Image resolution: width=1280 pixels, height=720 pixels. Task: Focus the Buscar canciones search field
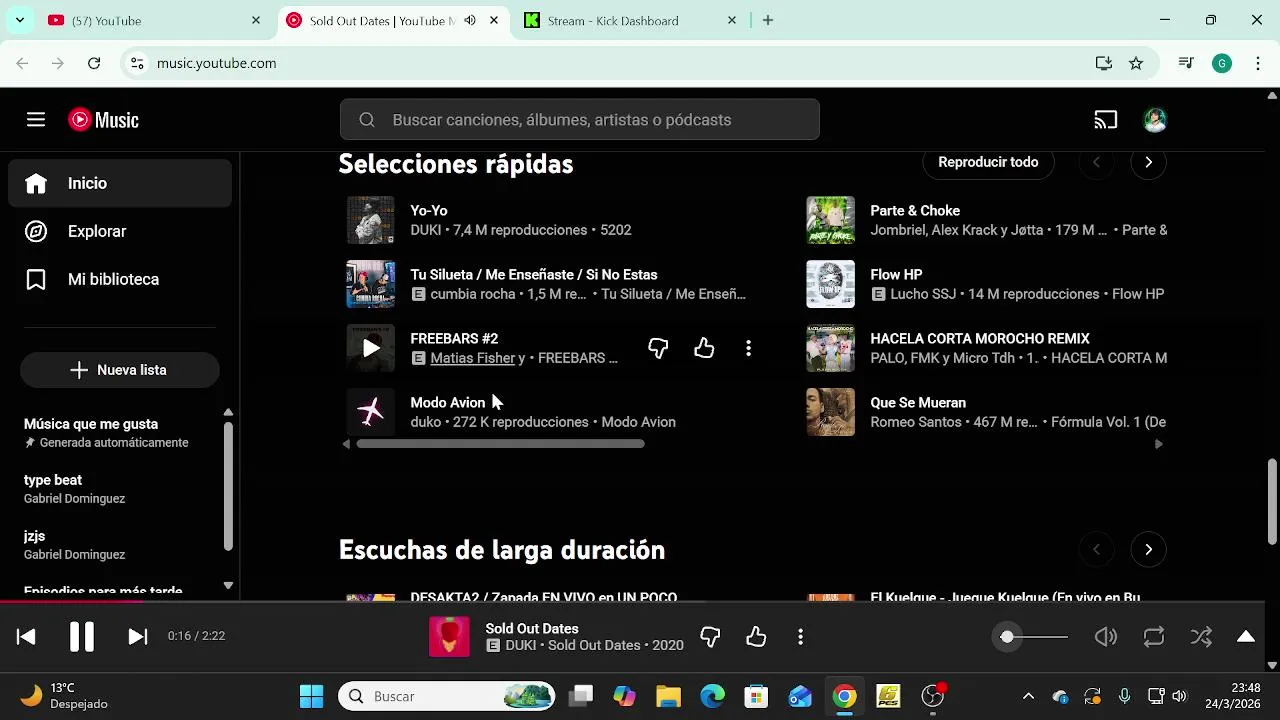(580, 120)
